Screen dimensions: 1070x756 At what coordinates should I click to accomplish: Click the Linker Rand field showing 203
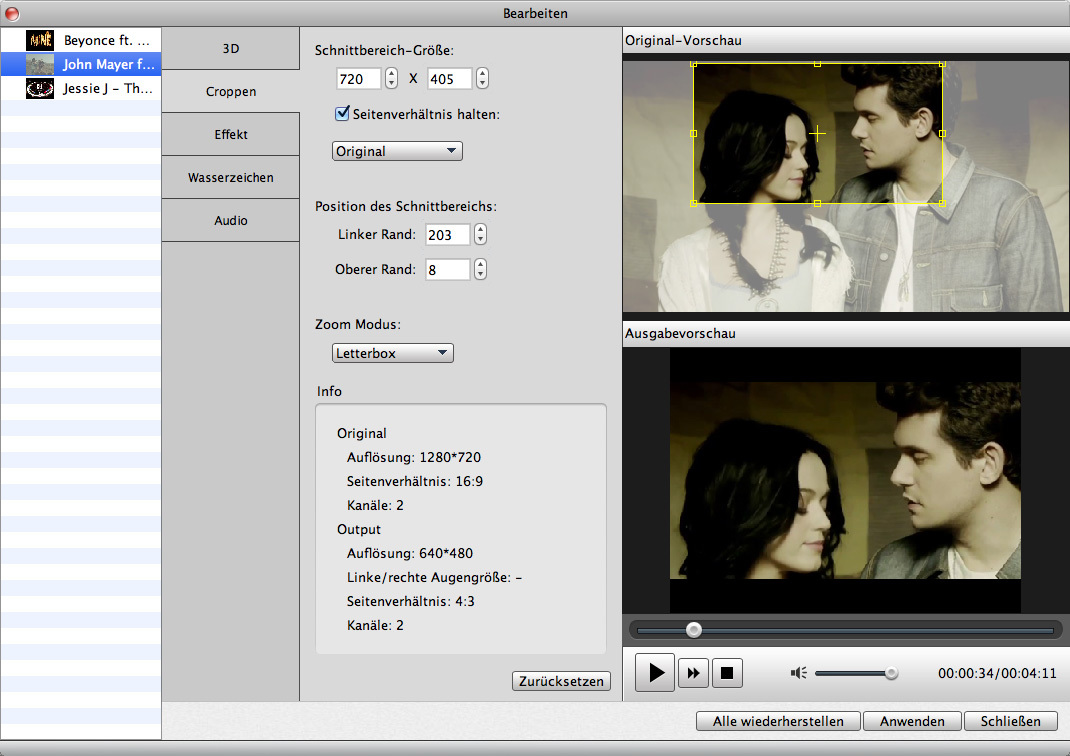coord(448,235)
